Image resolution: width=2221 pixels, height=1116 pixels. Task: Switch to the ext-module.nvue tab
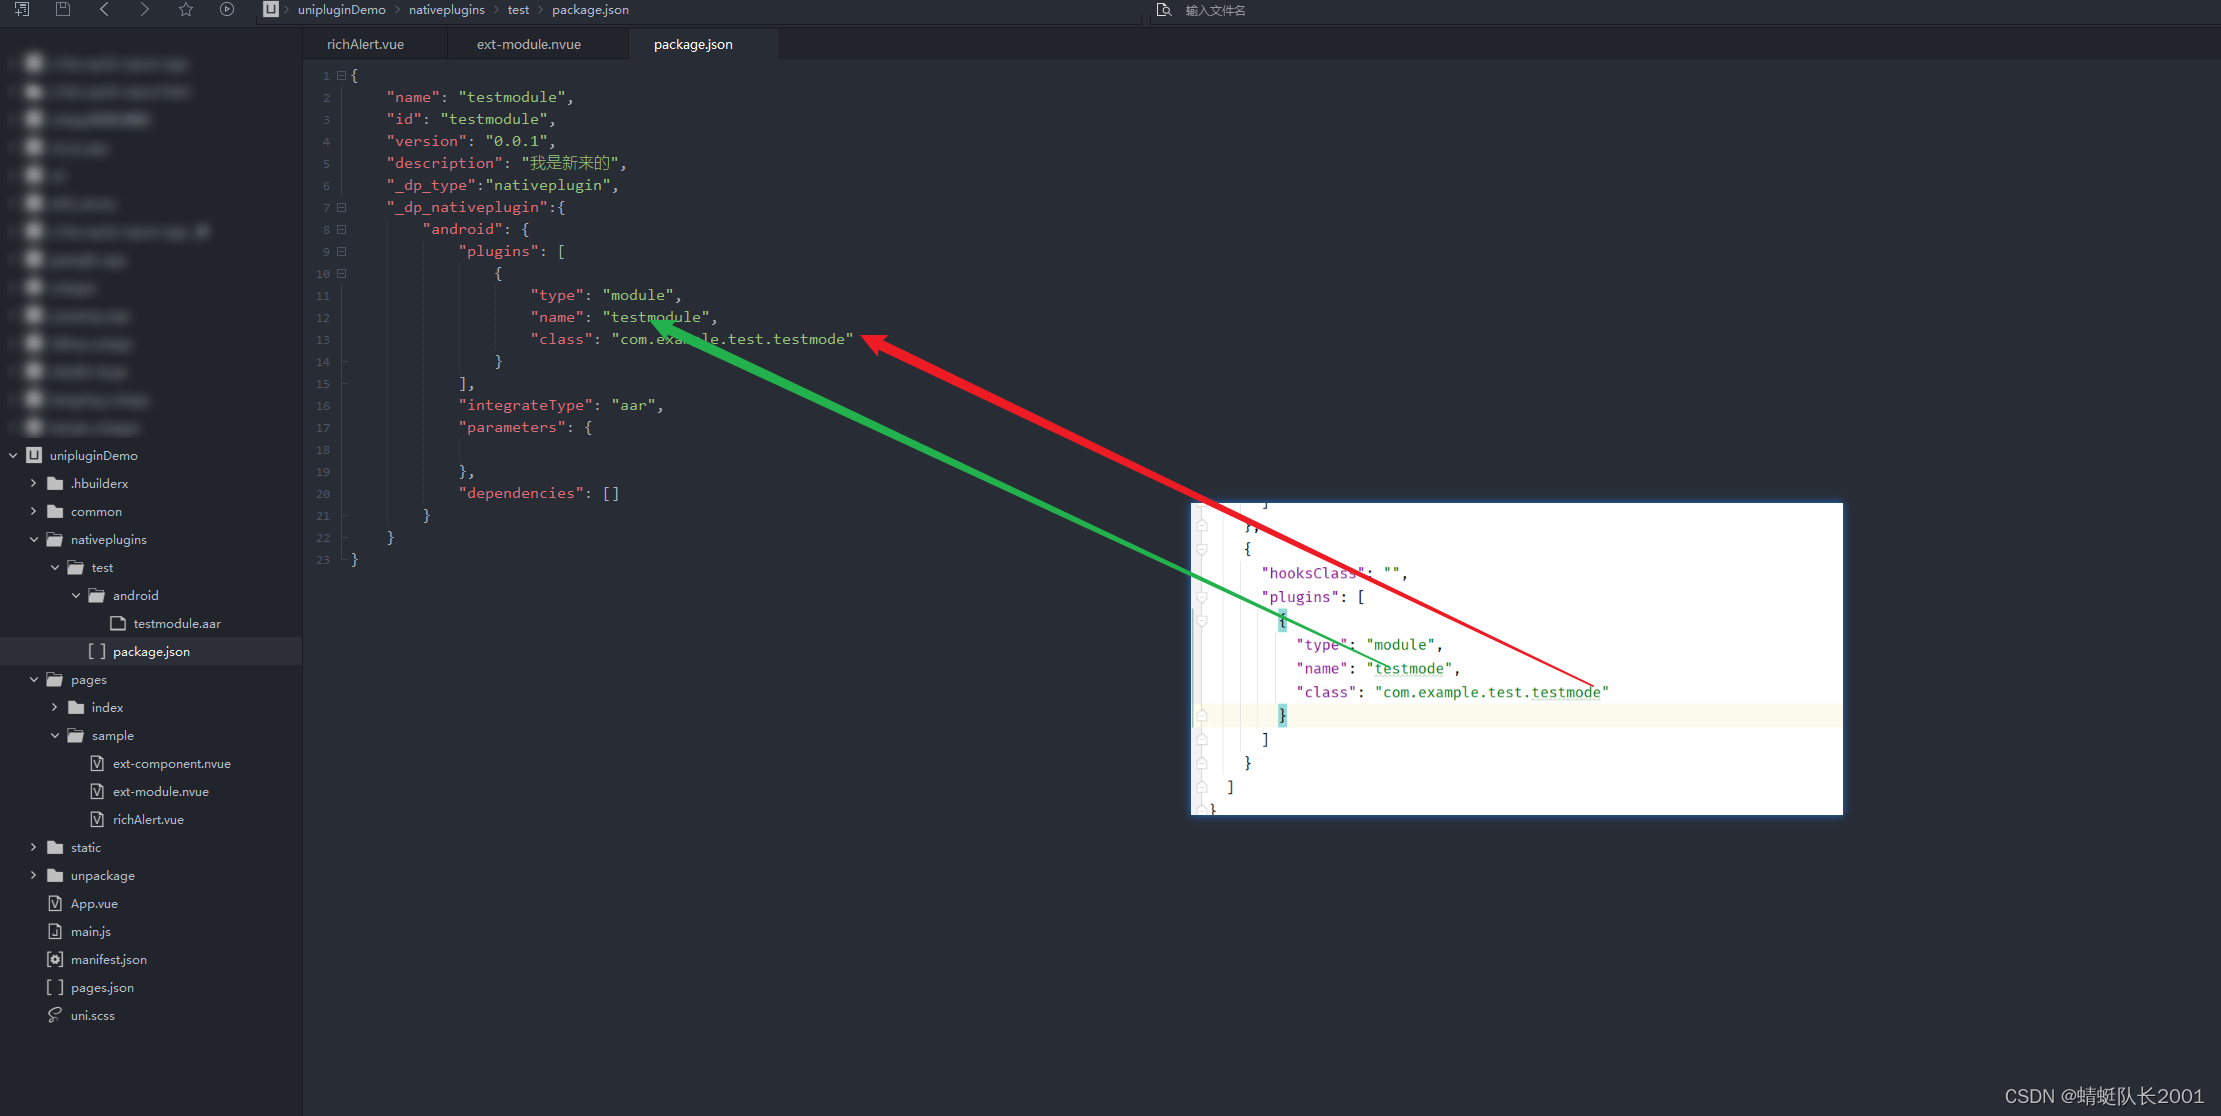pos(528,44)
